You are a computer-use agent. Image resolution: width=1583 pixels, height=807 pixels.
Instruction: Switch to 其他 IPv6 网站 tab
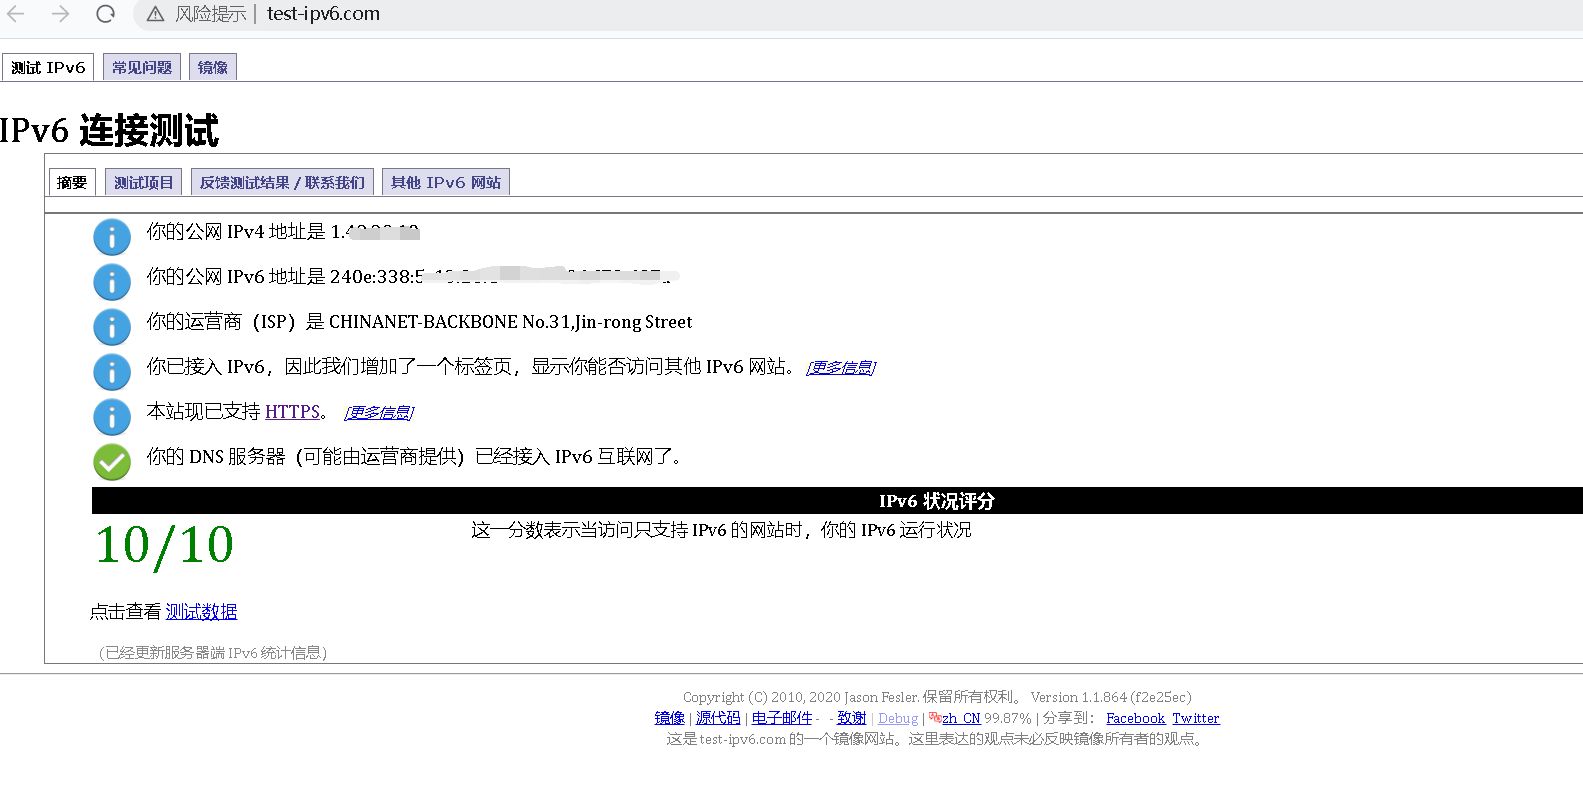click(446, 182)
